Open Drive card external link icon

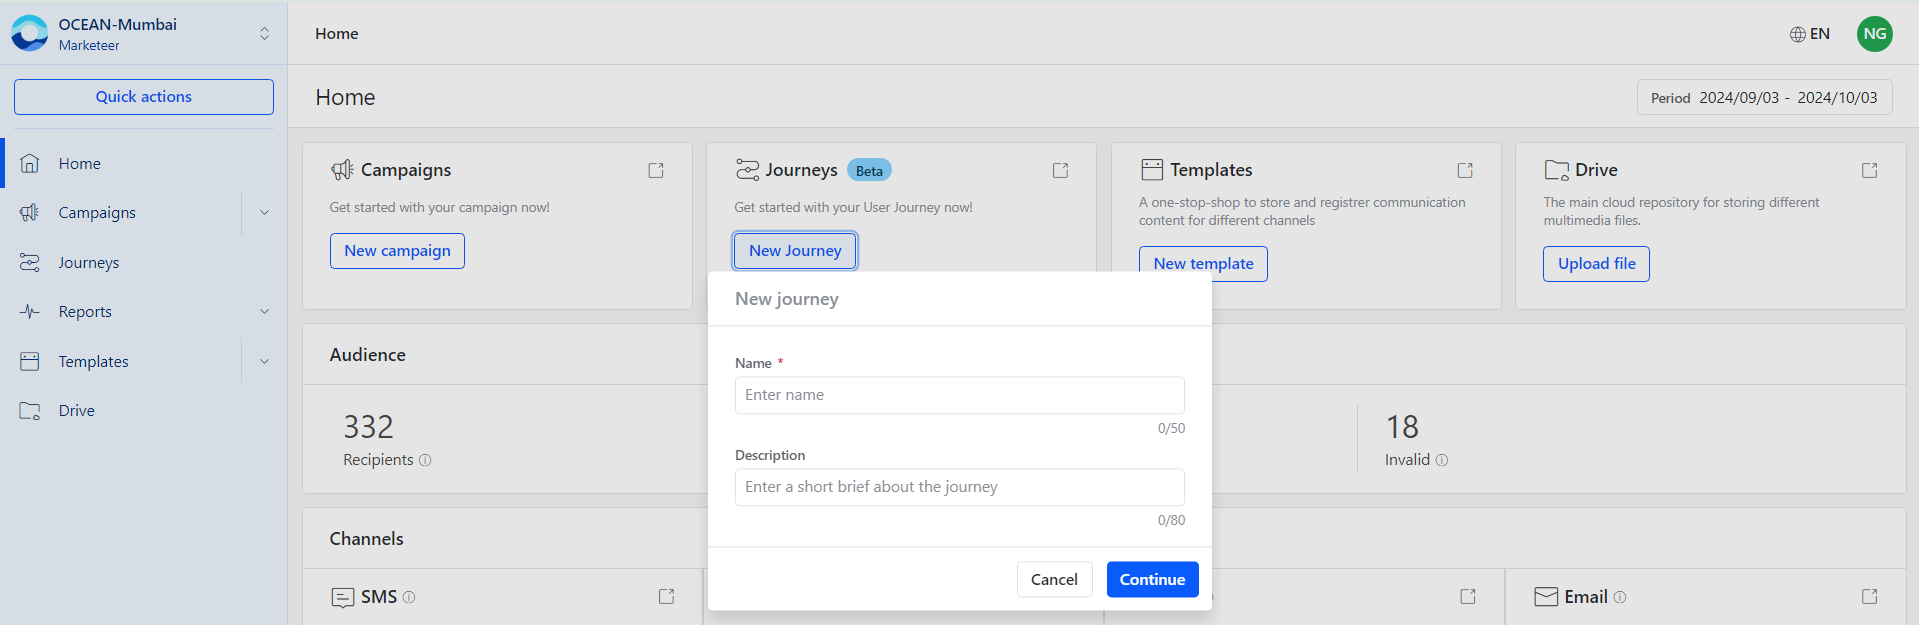tap(1869, 170)
